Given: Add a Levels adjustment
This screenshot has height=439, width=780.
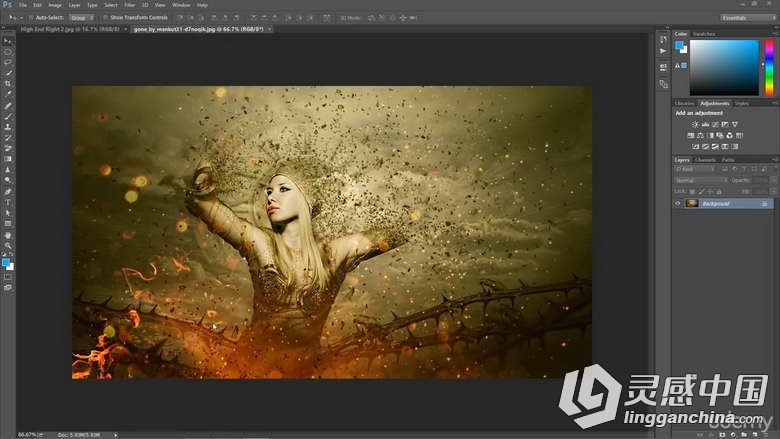Looking at the screenshot, I should click(705, 124).
